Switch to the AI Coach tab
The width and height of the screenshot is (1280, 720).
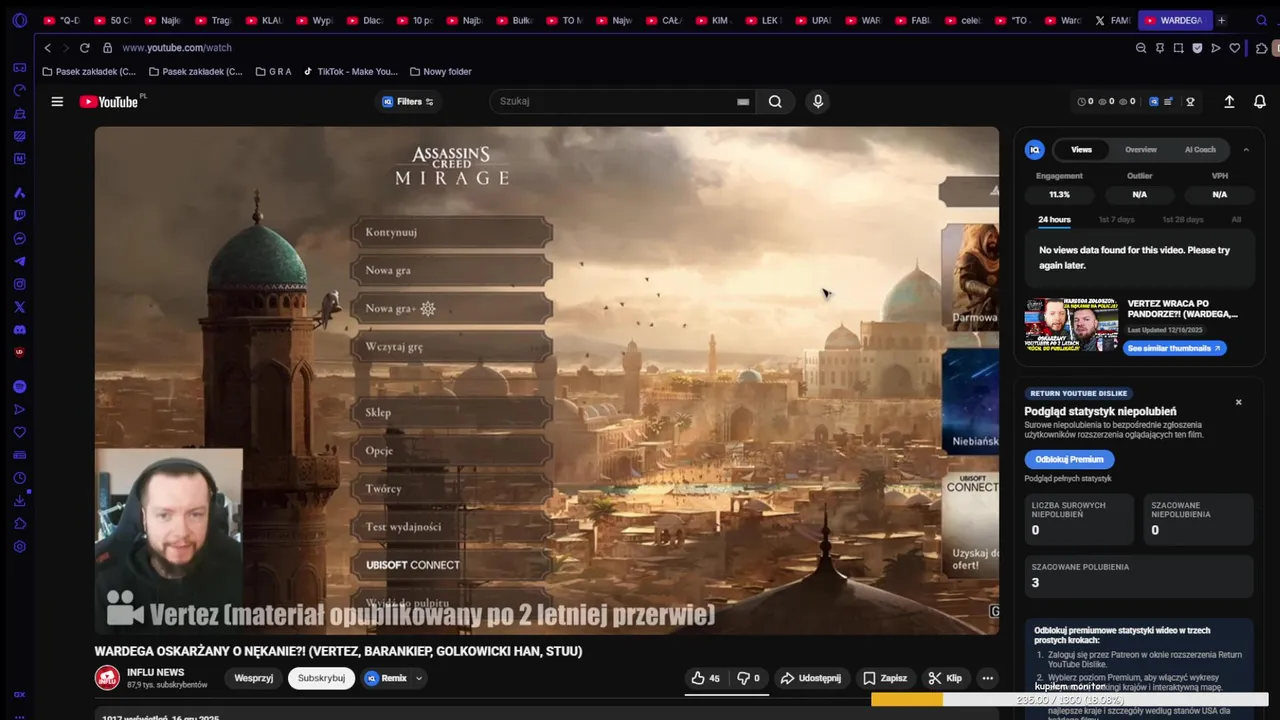(x=1200, y=149)
